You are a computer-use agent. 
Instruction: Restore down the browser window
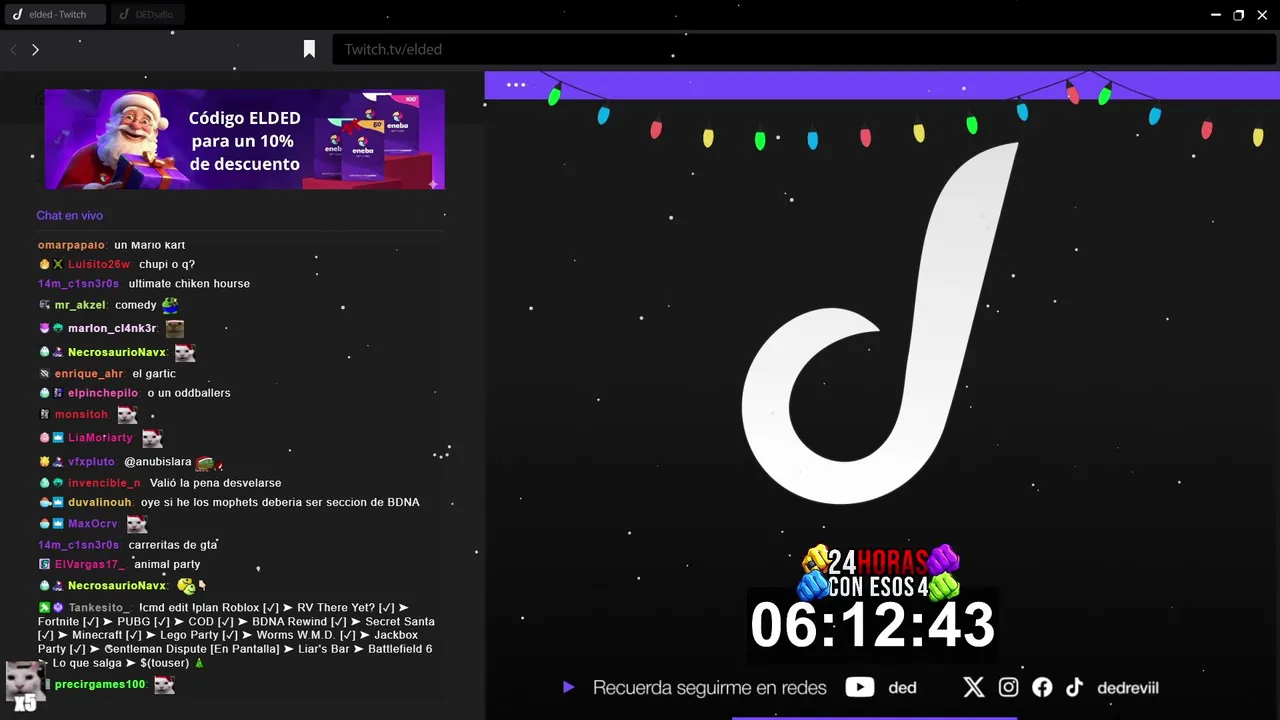(x=1239, y=15)
